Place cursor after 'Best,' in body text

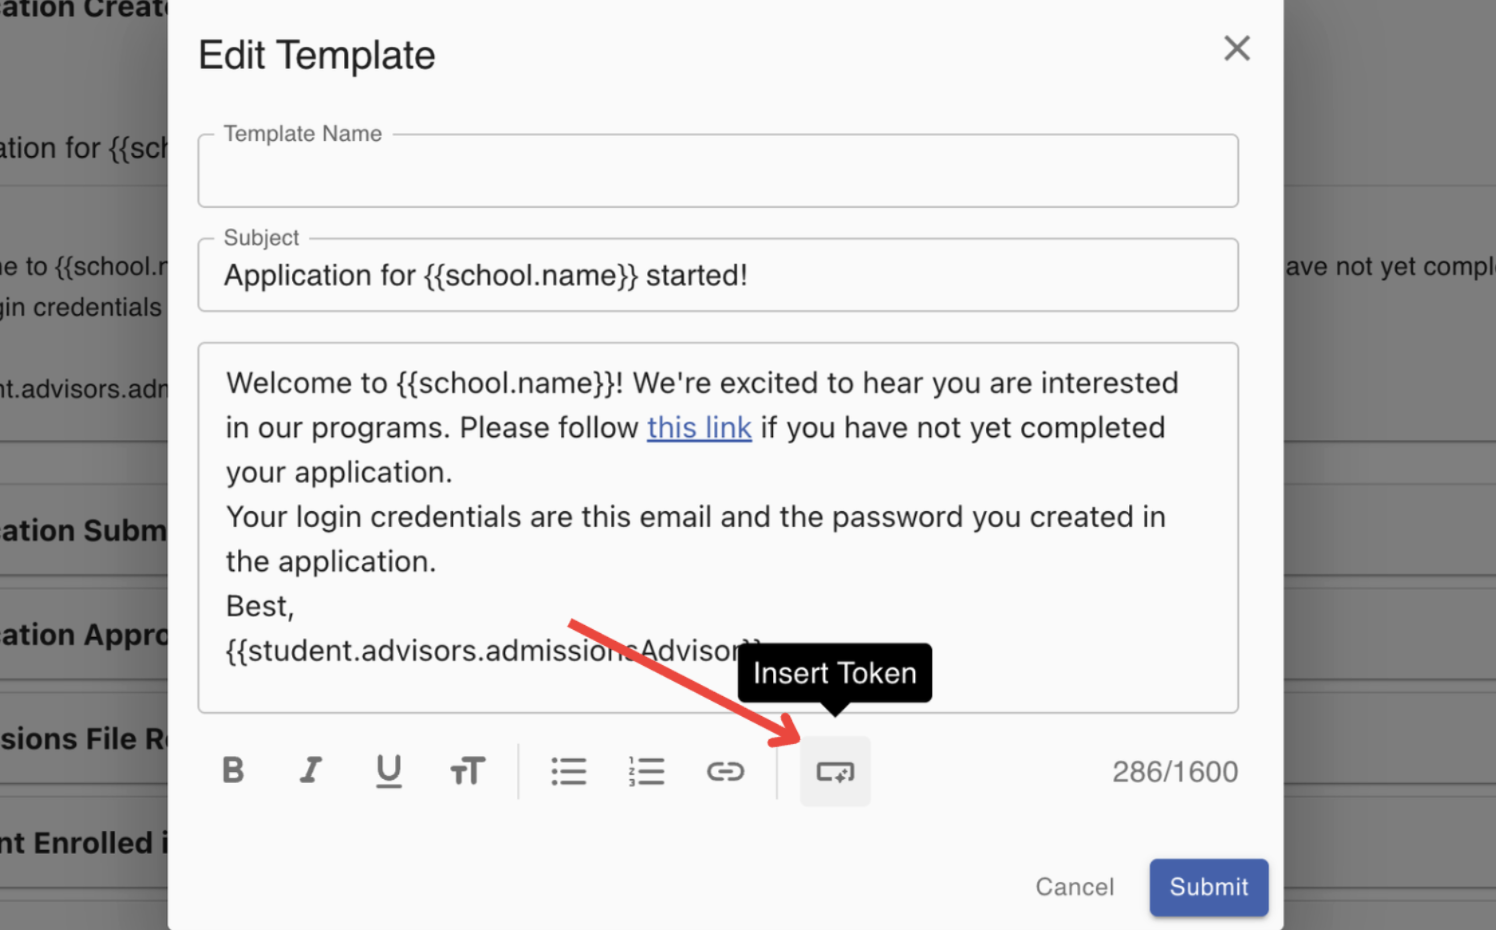pyautogui.click(x=296, y=606)
